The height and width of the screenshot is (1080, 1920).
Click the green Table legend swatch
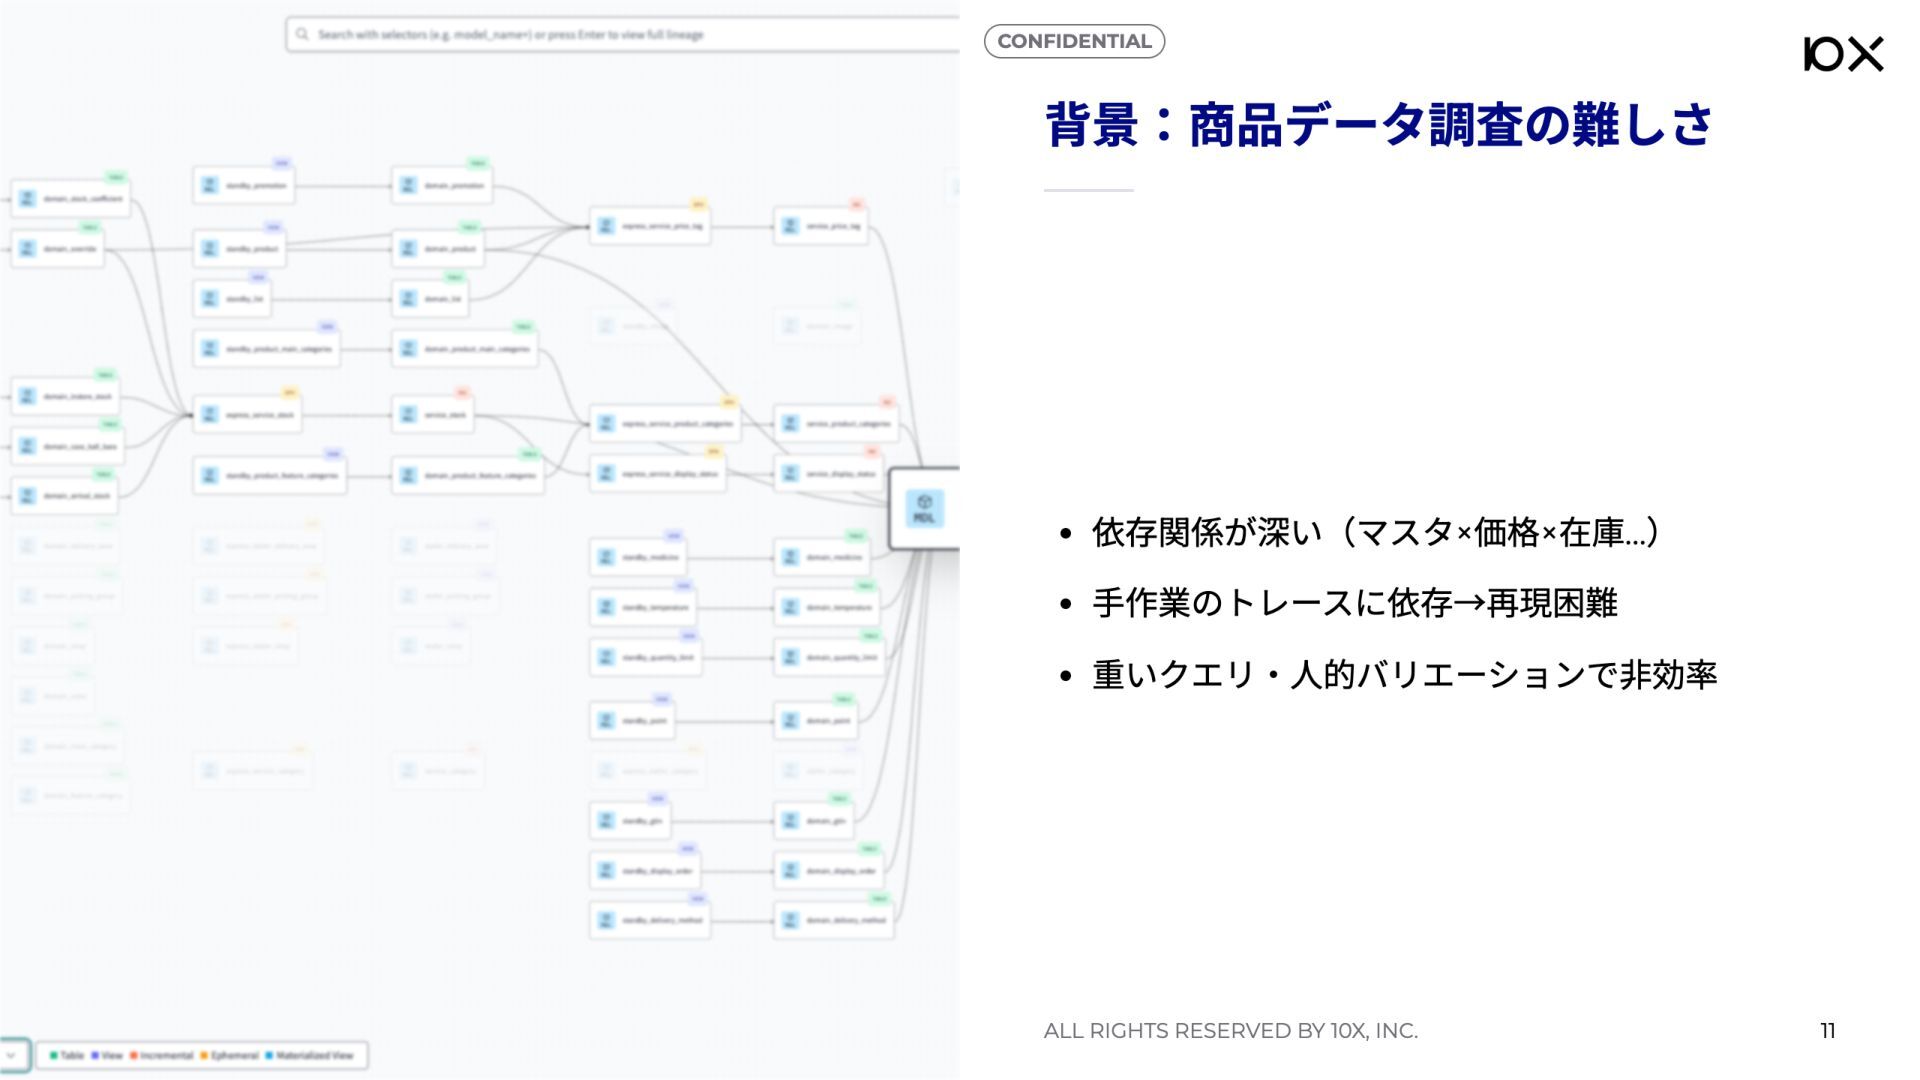click(54, 1056)
